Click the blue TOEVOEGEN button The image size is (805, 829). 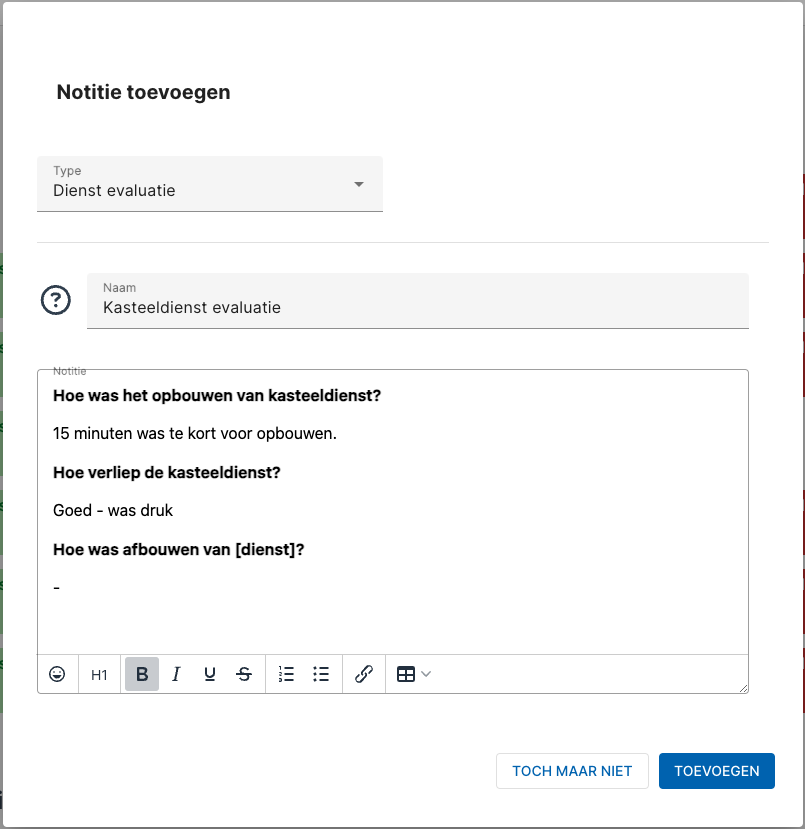tap(717, 771)
